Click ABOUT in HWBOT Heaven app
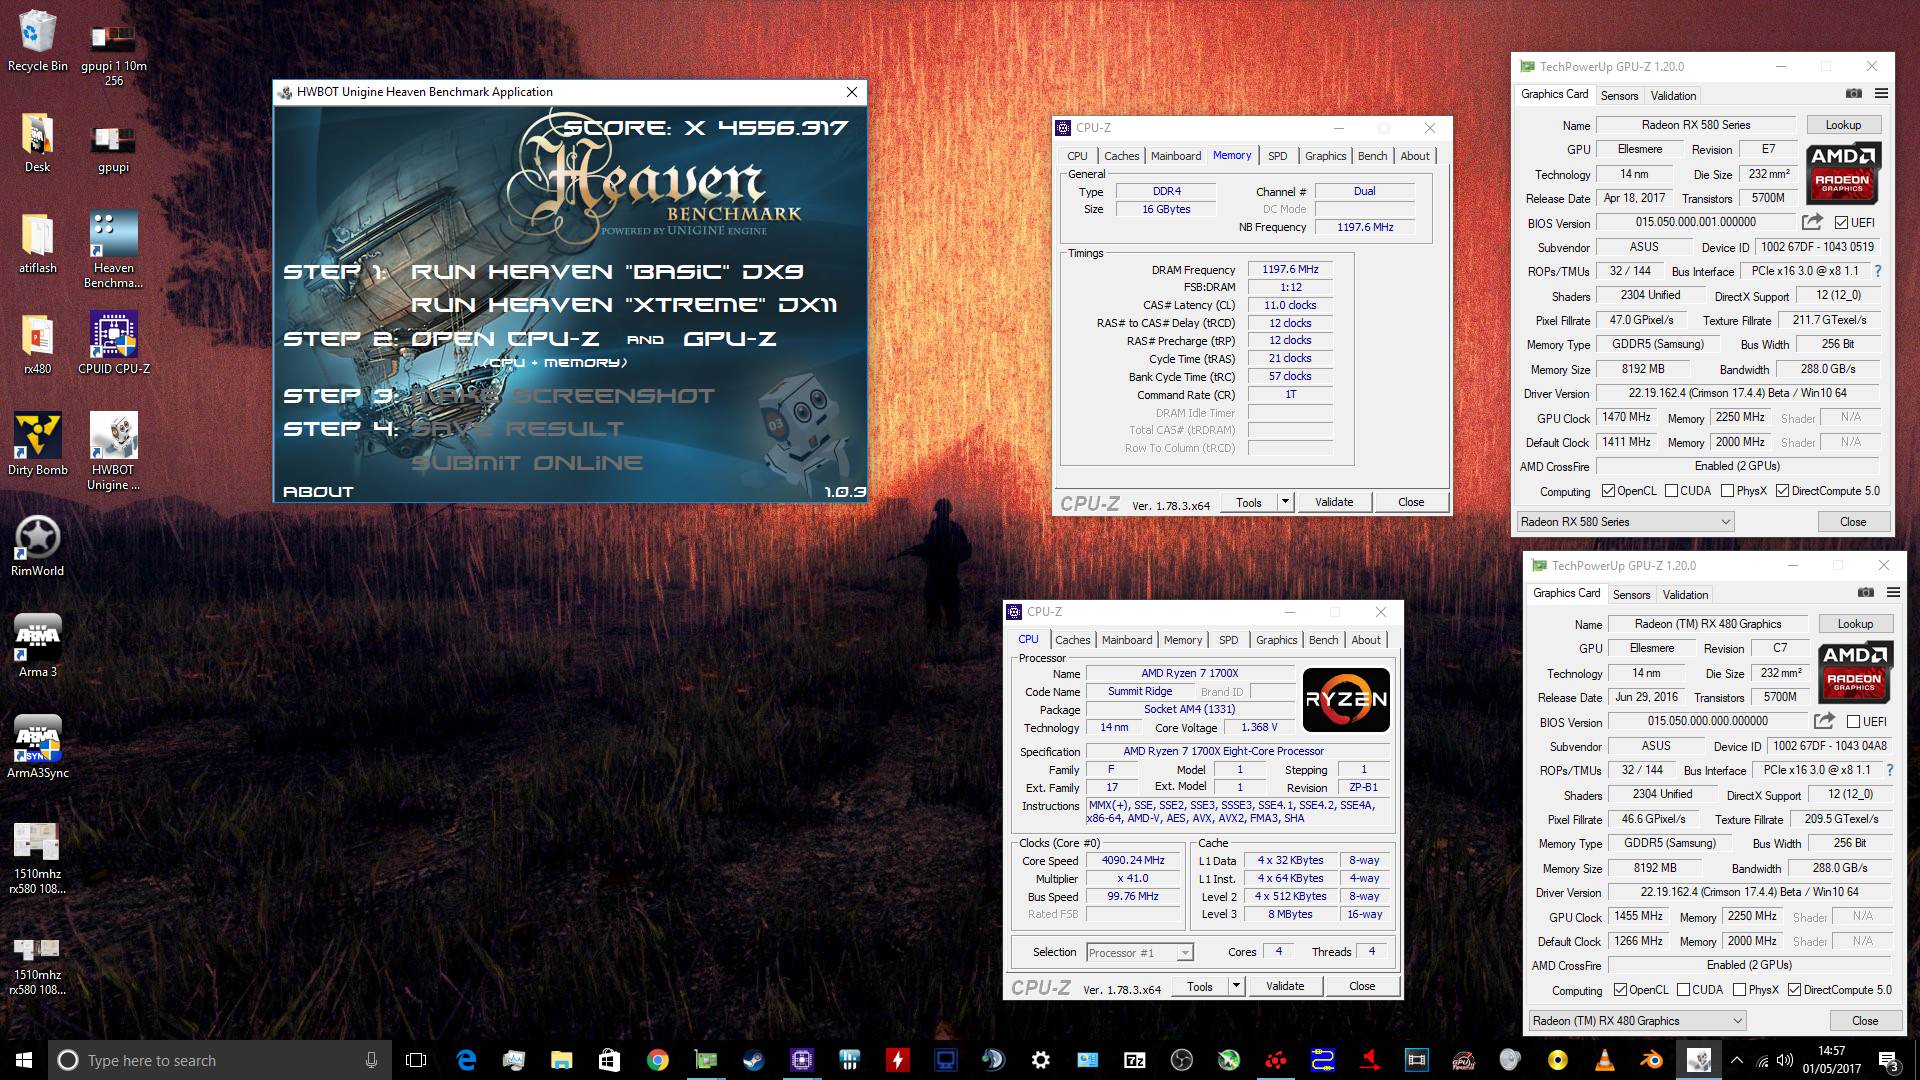The width and height of the screenshot is (1920, 1080). [x=318, y=491]
